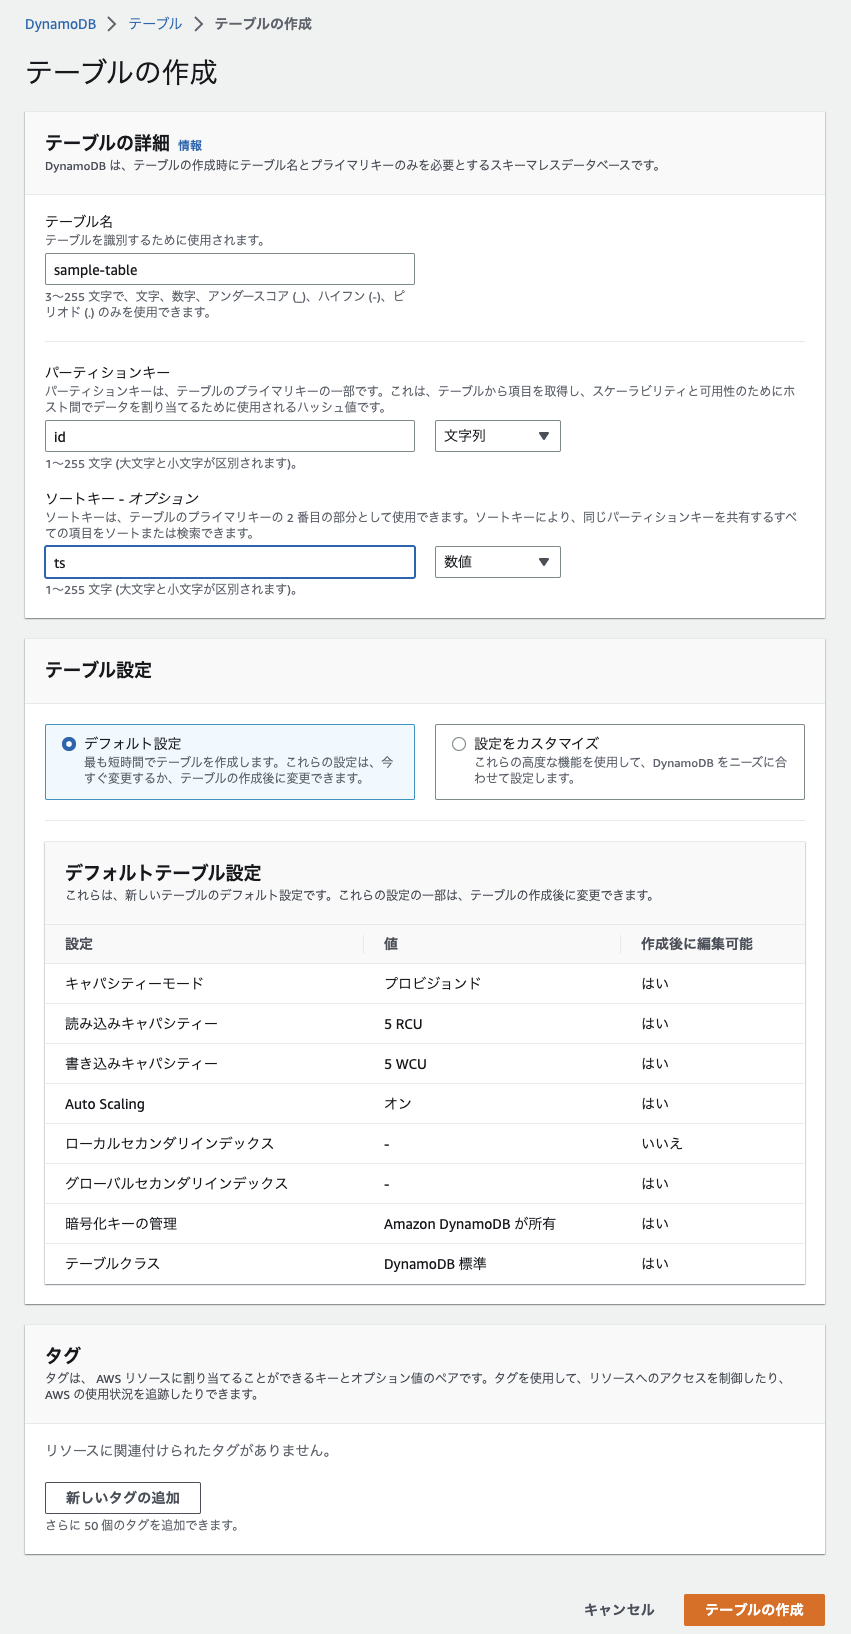The height and width of the screenshot is (1634, 851).
Task: Click the DynamoDB 標準 value
Action: 435,1264
